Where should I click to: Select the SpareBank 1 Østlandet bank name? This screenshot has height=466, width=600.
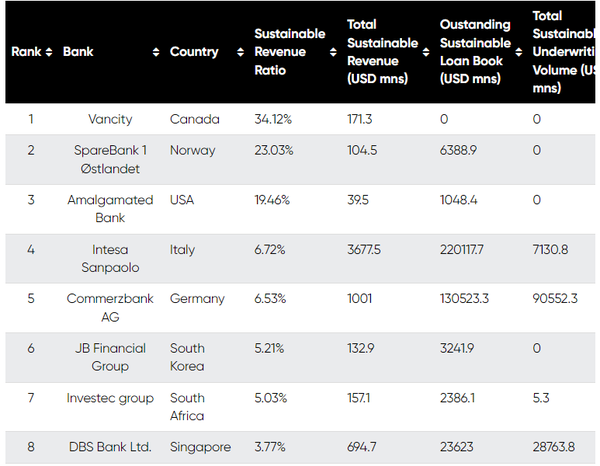pos(110,159)
